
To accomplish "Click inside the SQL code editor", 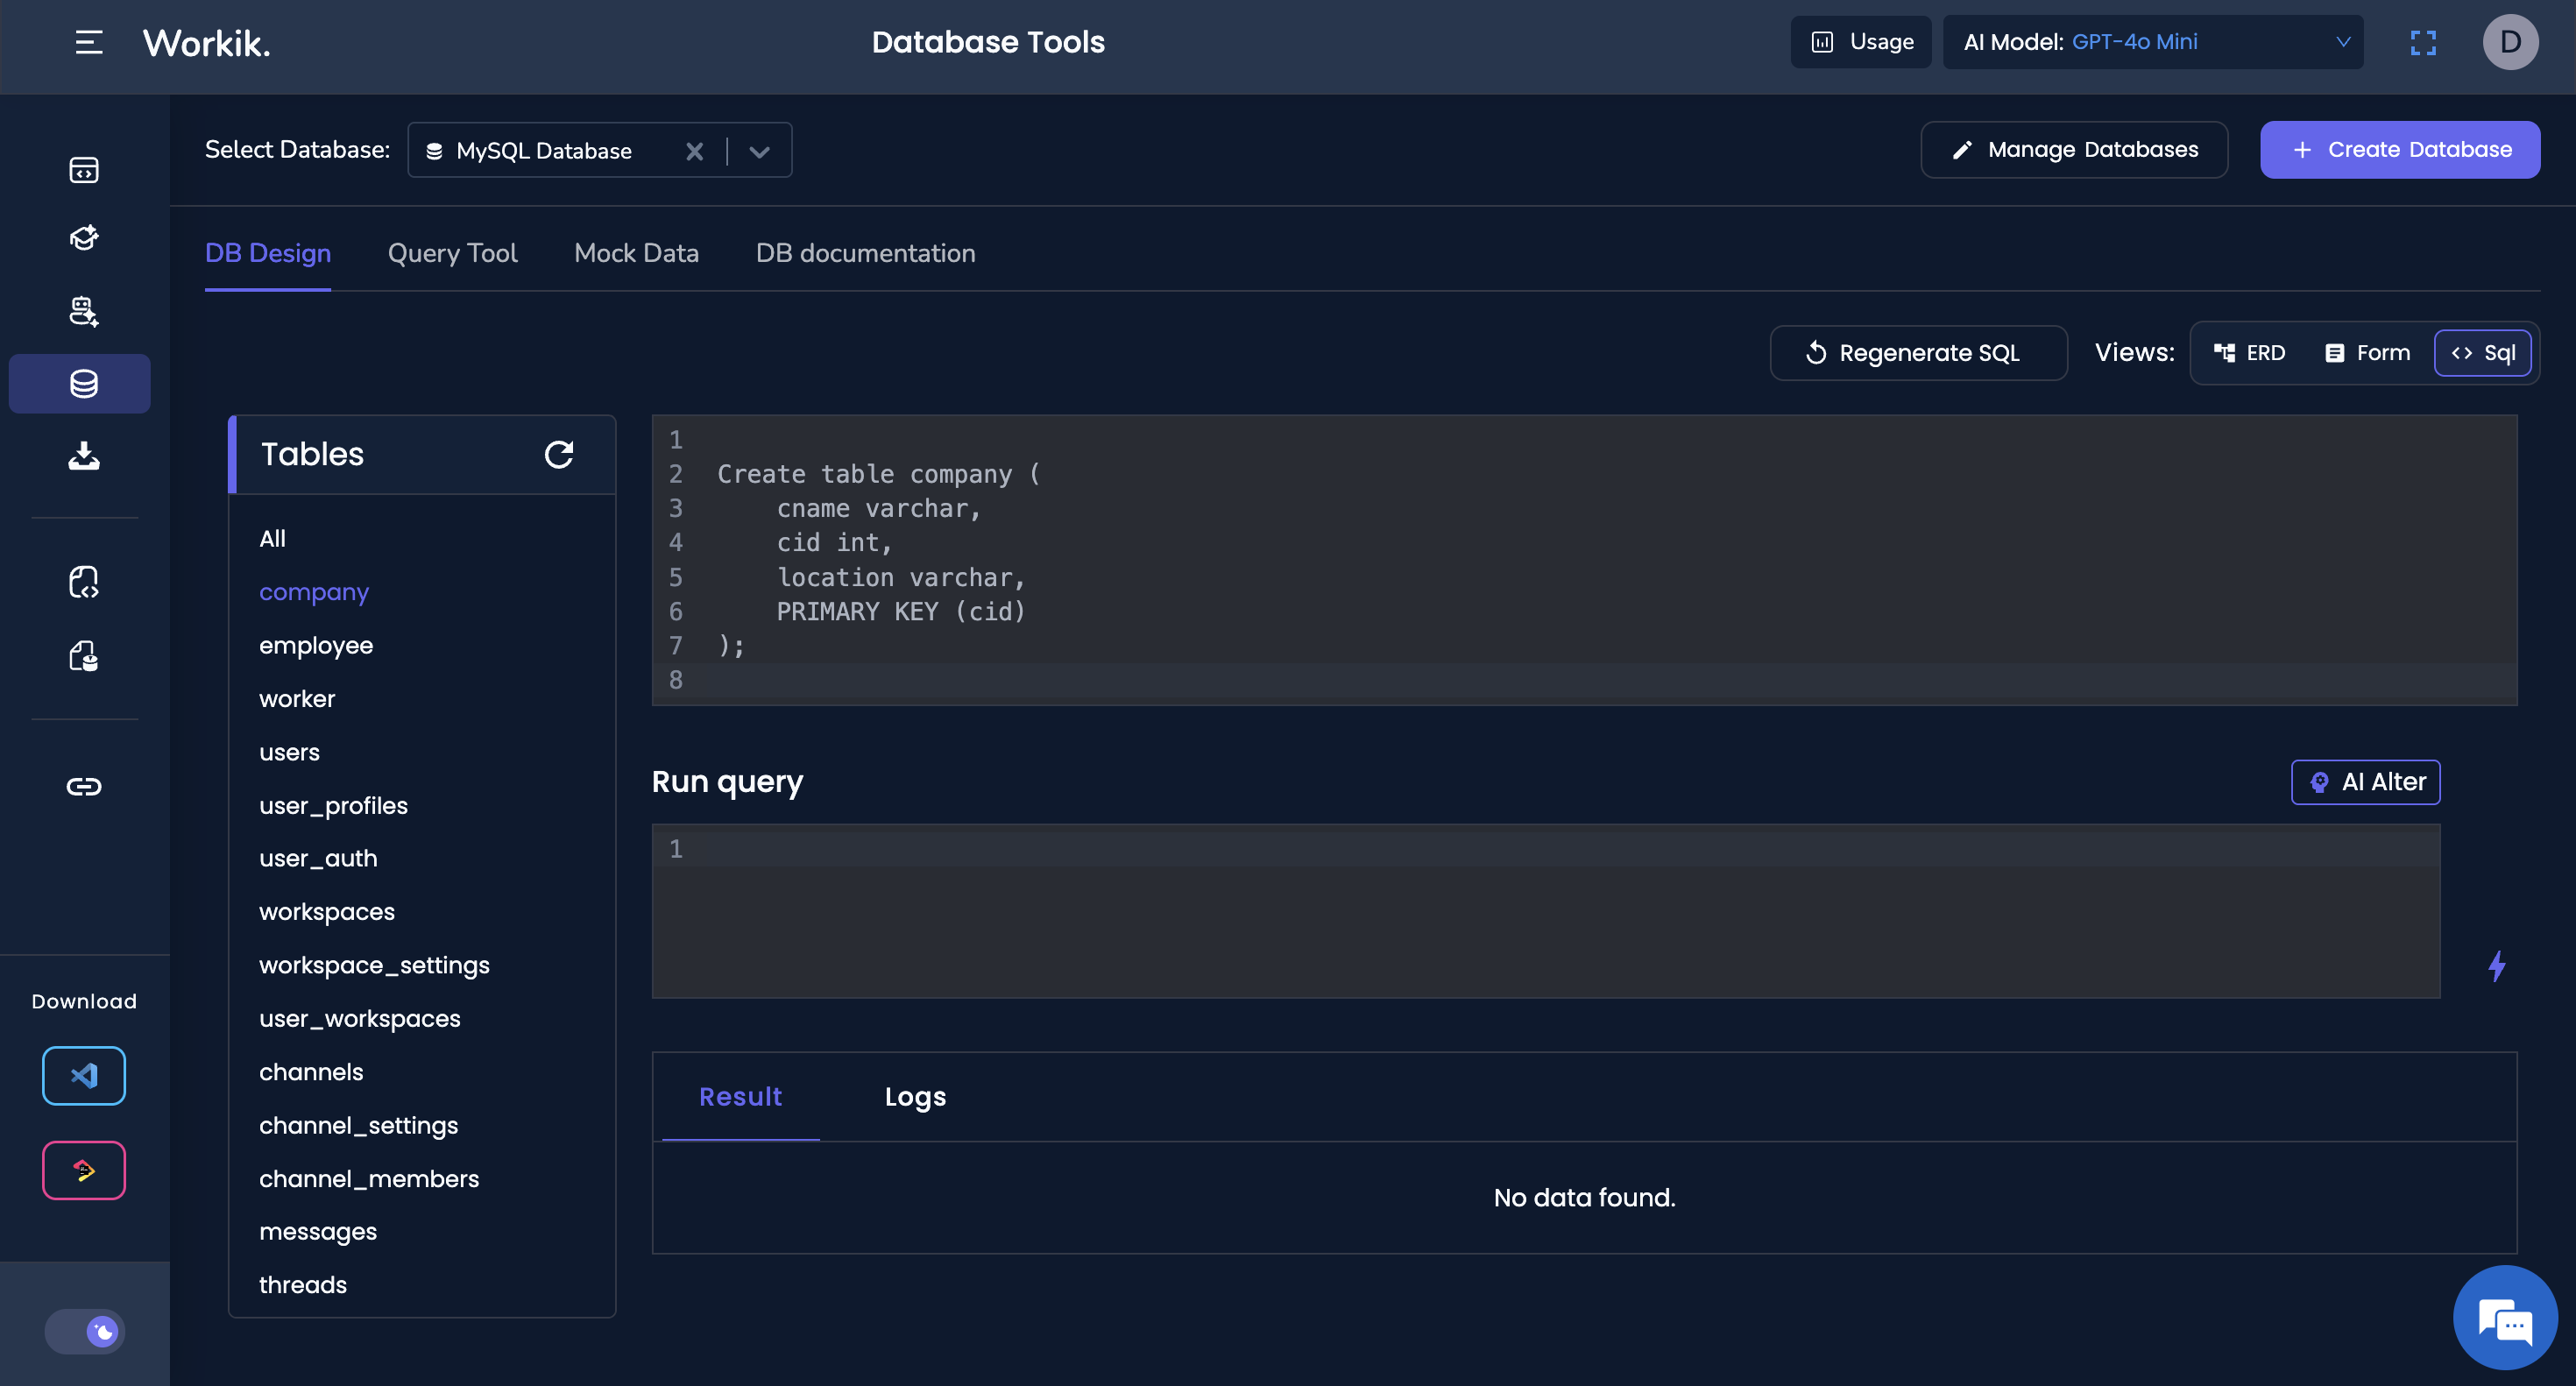I will pos(1584,560).
